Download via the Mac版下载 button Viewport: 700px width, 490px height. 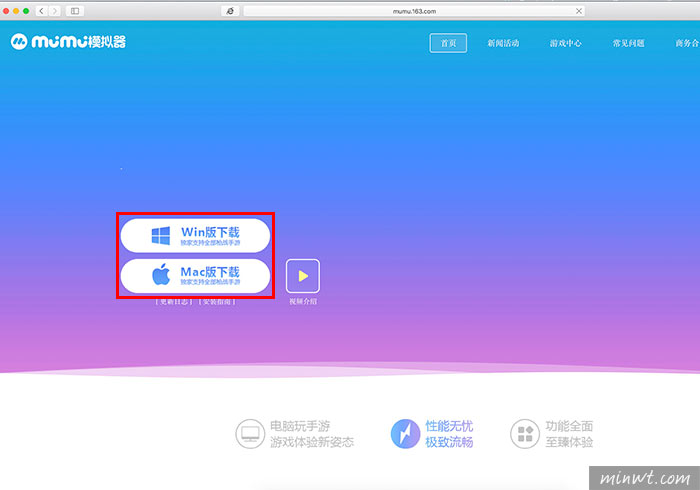[x=196, y=275]
